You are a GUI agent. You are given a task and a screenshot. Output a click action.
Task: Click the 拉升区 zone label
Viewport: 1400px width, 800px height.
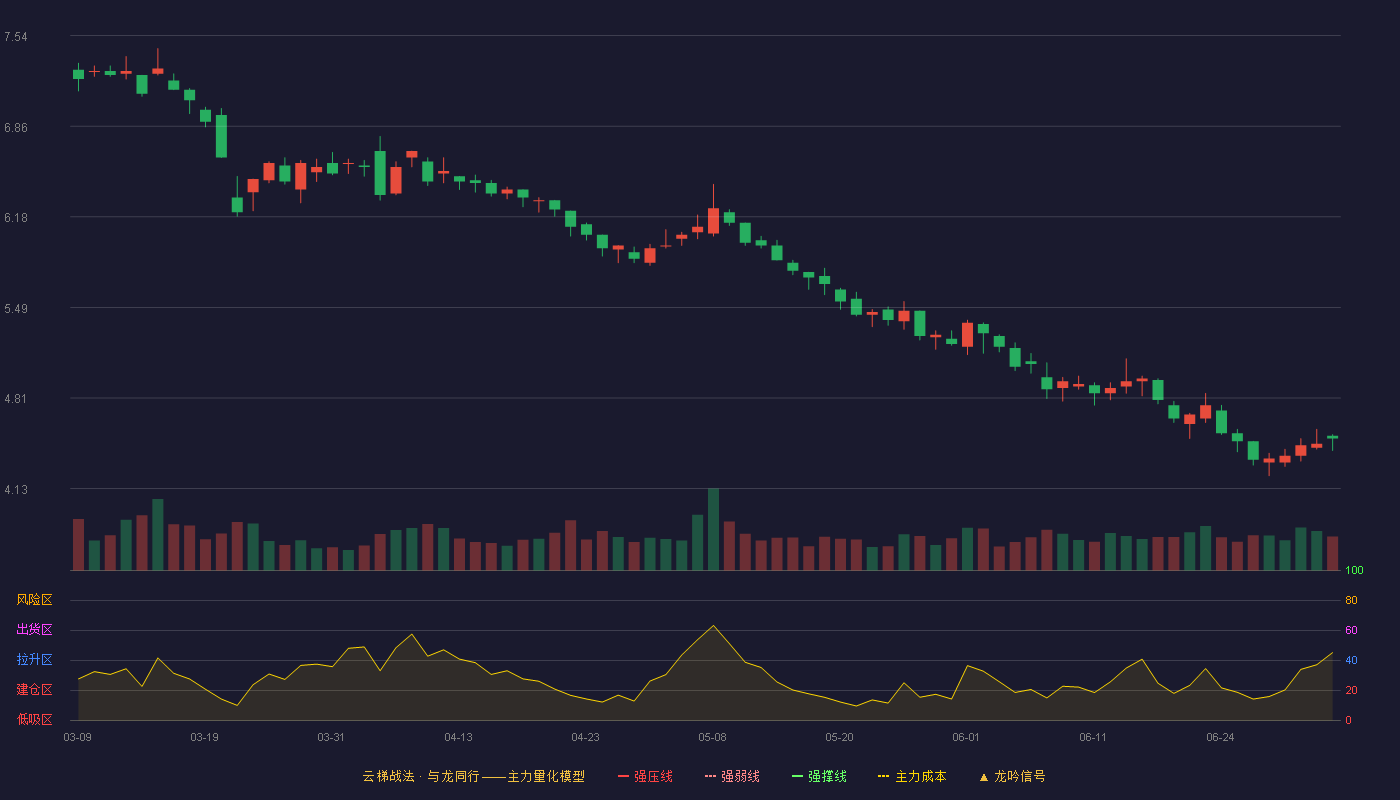[x=34, y=660]
